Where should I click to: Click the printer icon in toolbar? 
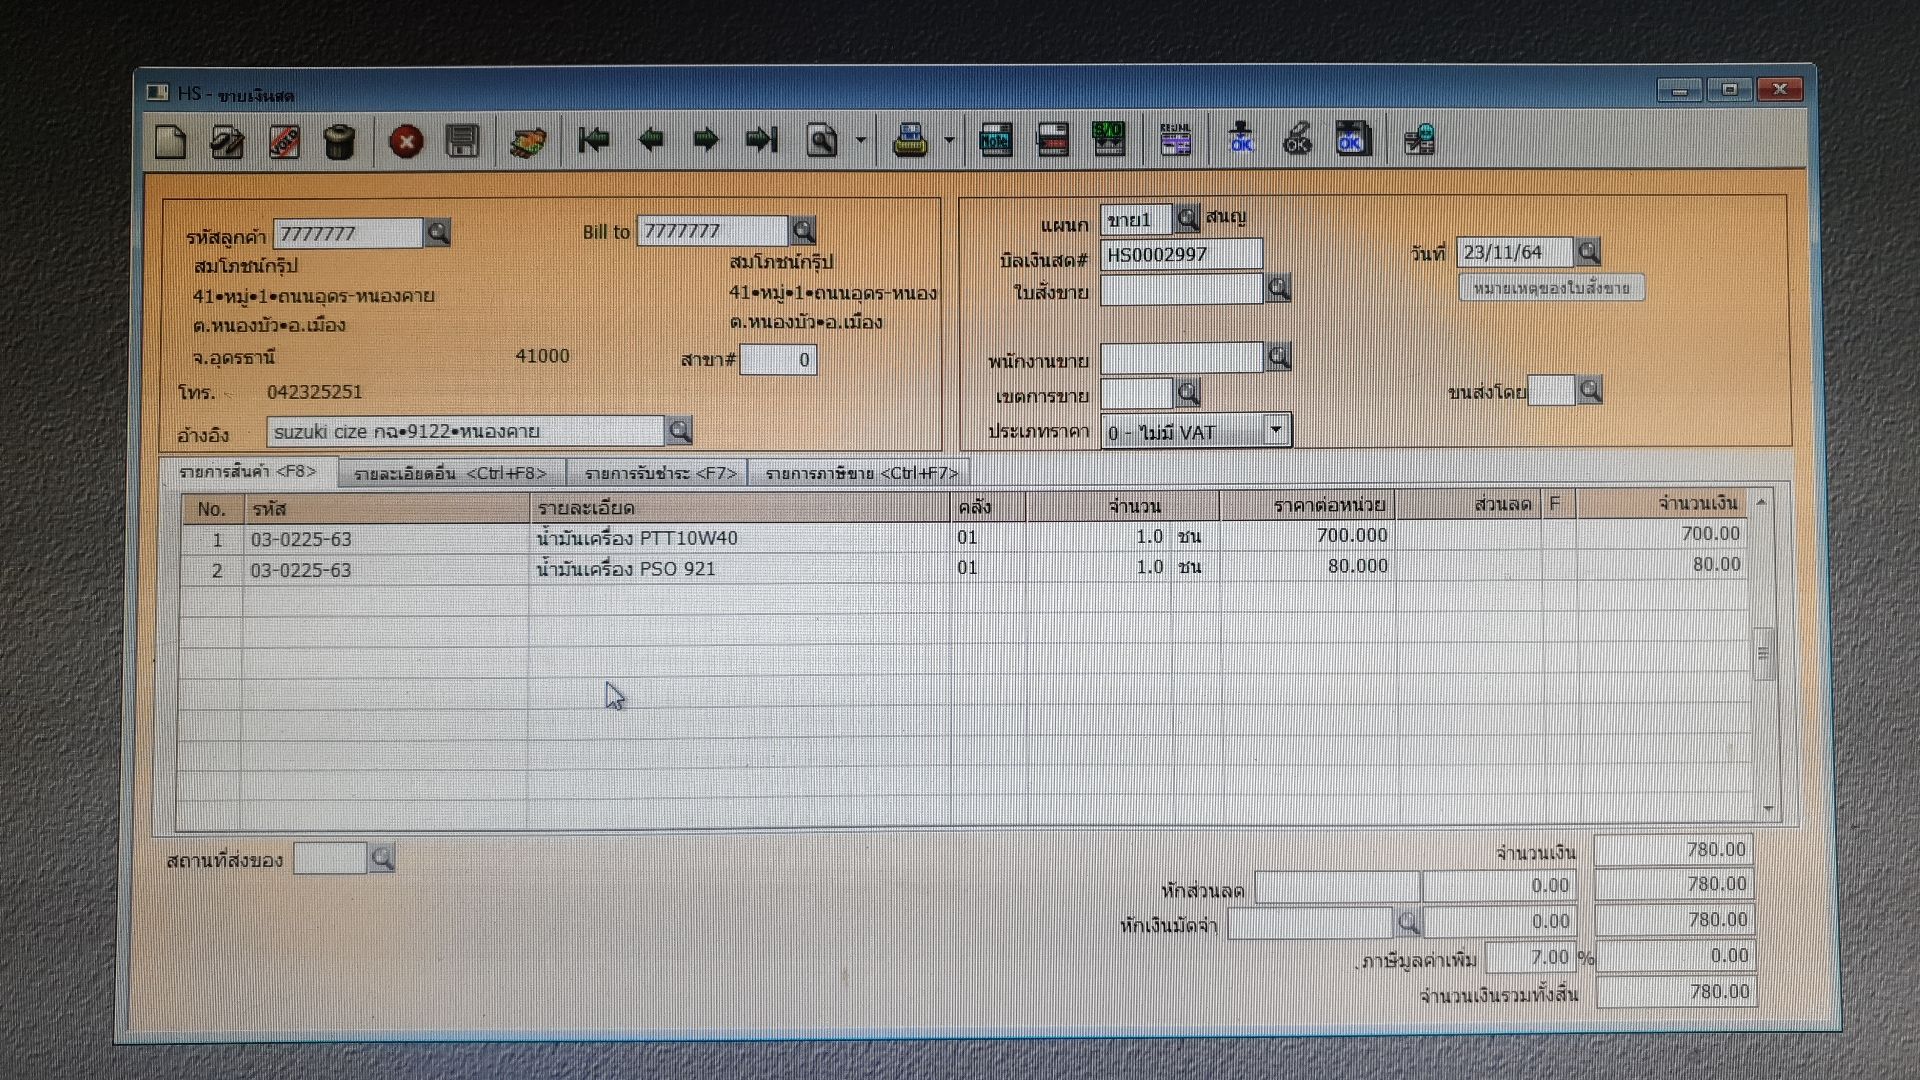coord(910,140)
